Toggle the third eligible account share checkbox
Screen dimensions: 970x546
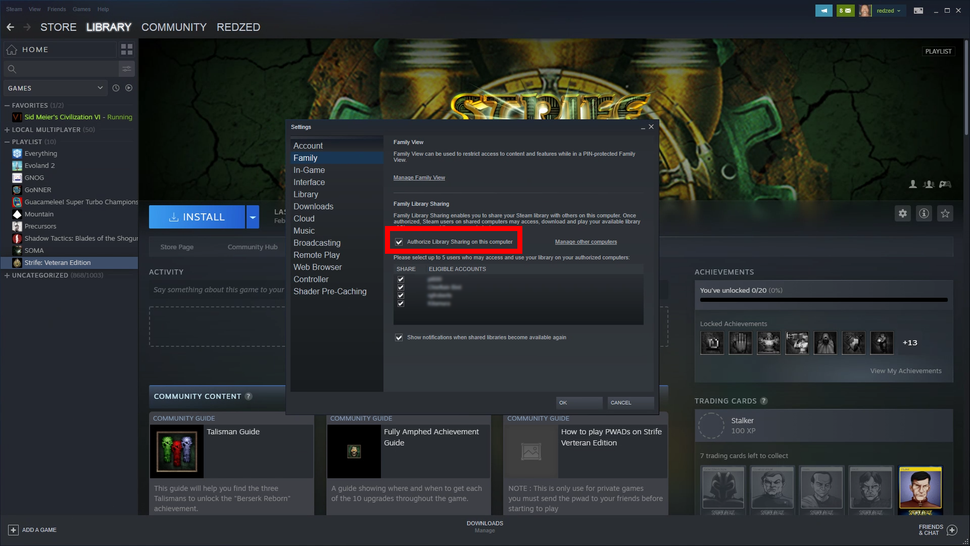400,295
